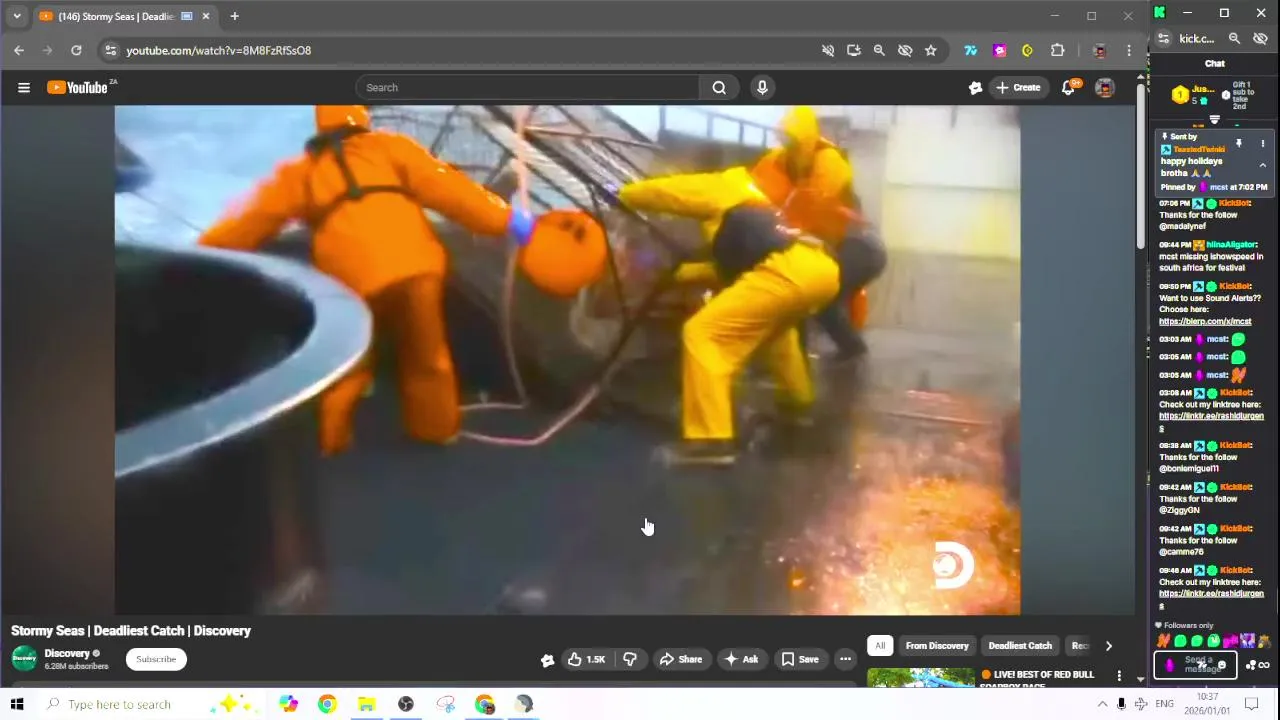
Task: Share the video
Action: point(680,659)
